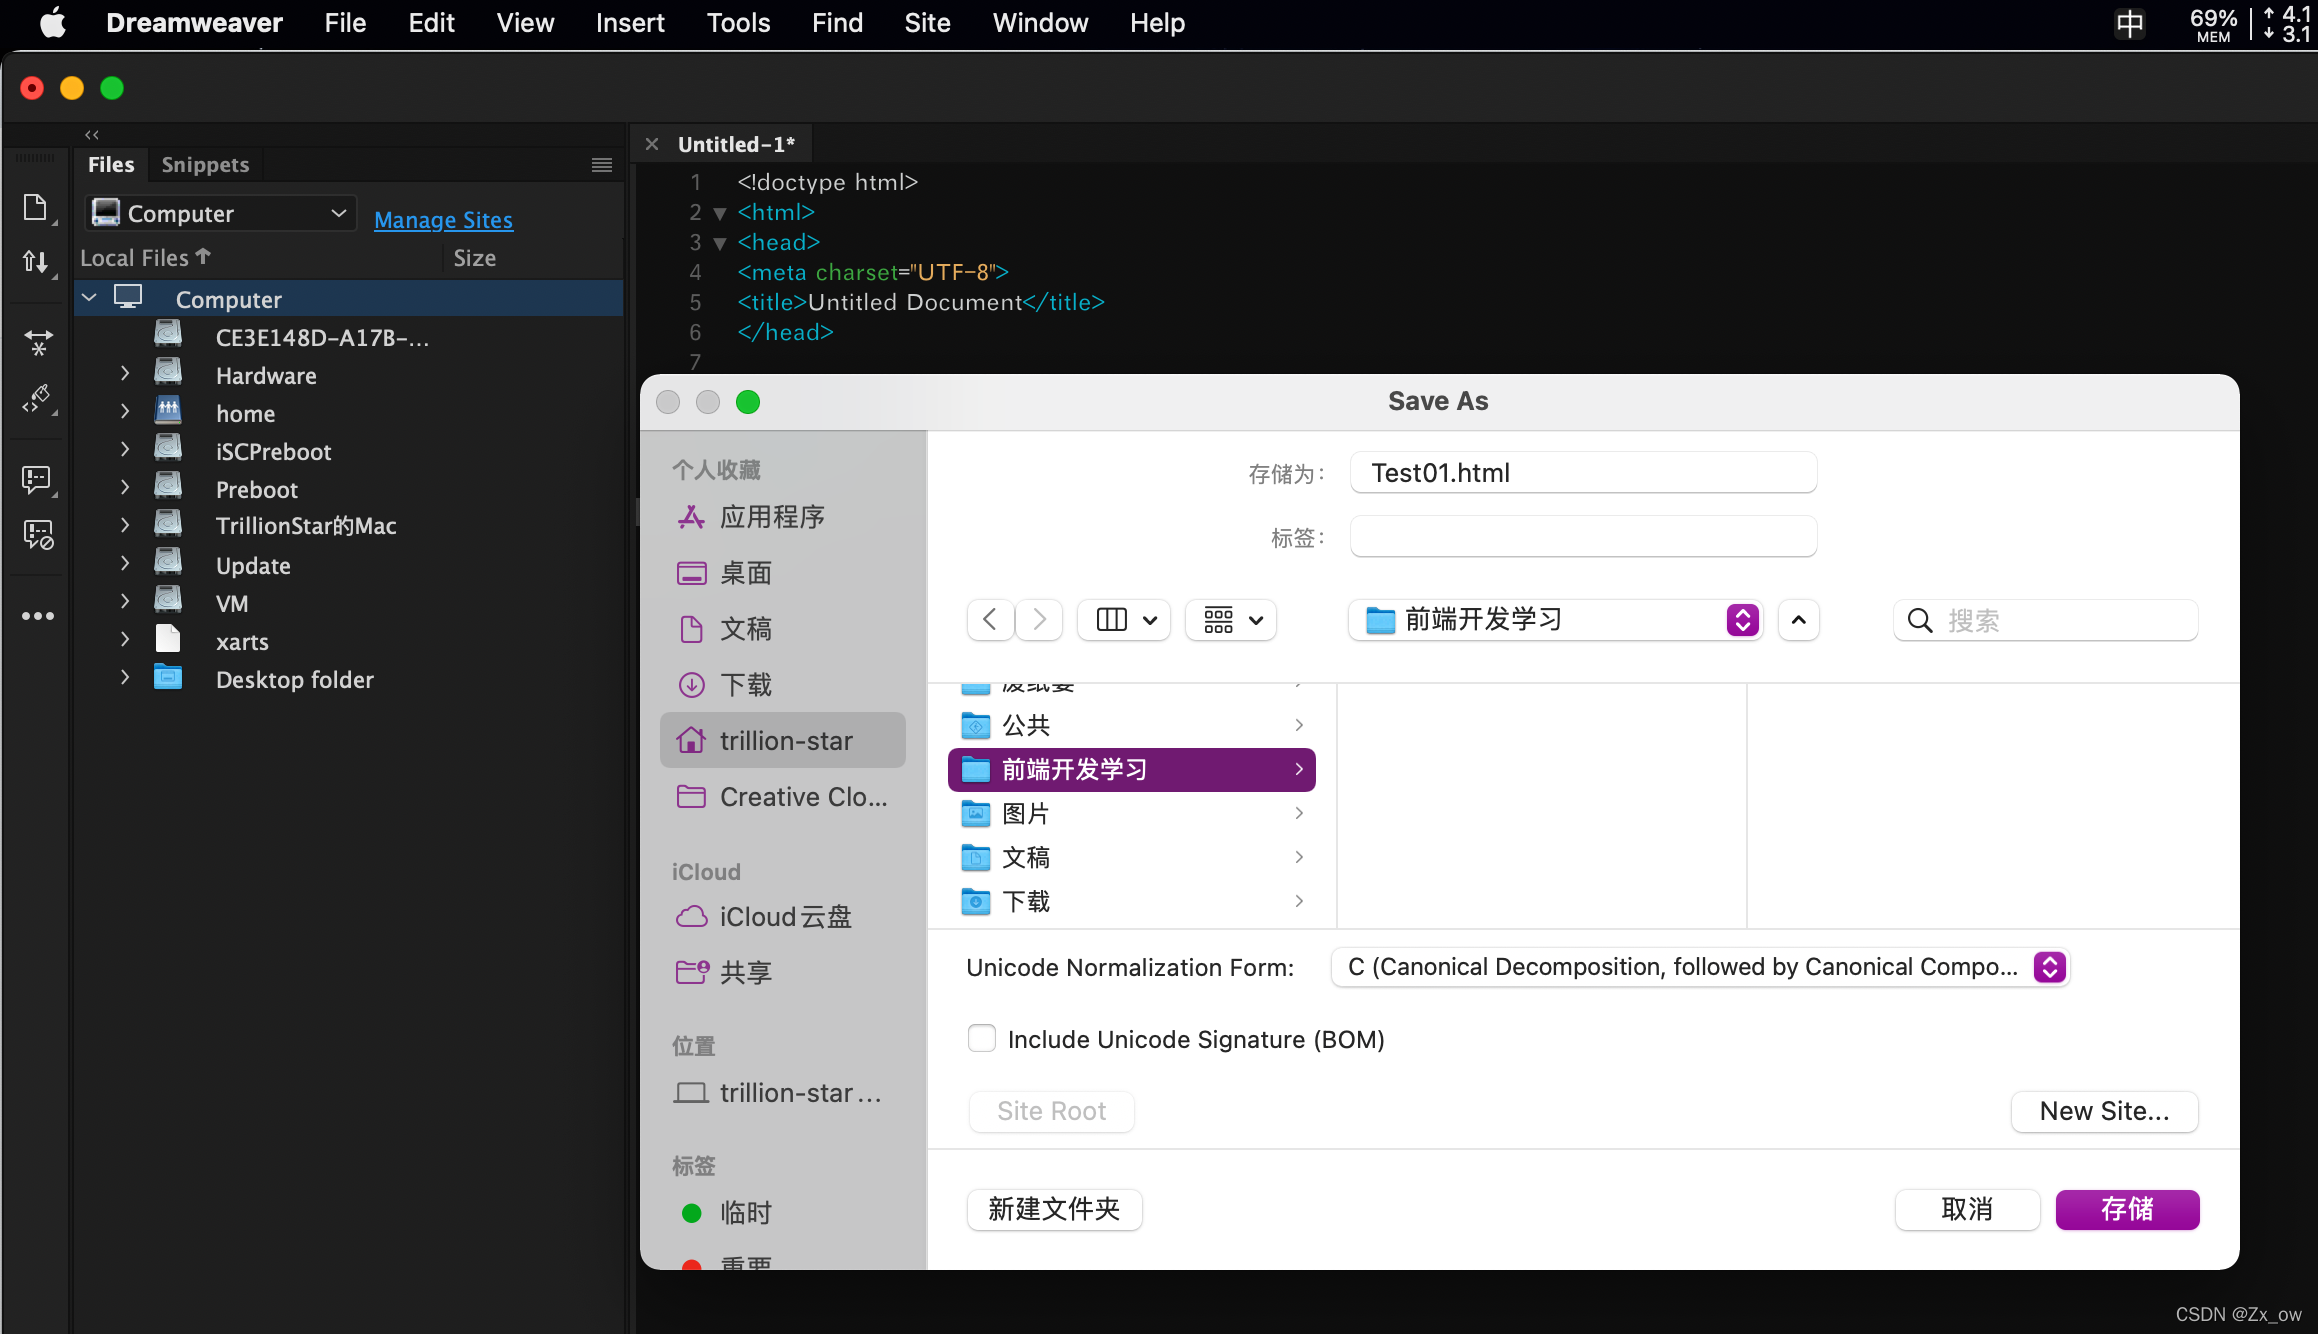
Task: Switch to the Snippets tab
Action: (205, 165)
